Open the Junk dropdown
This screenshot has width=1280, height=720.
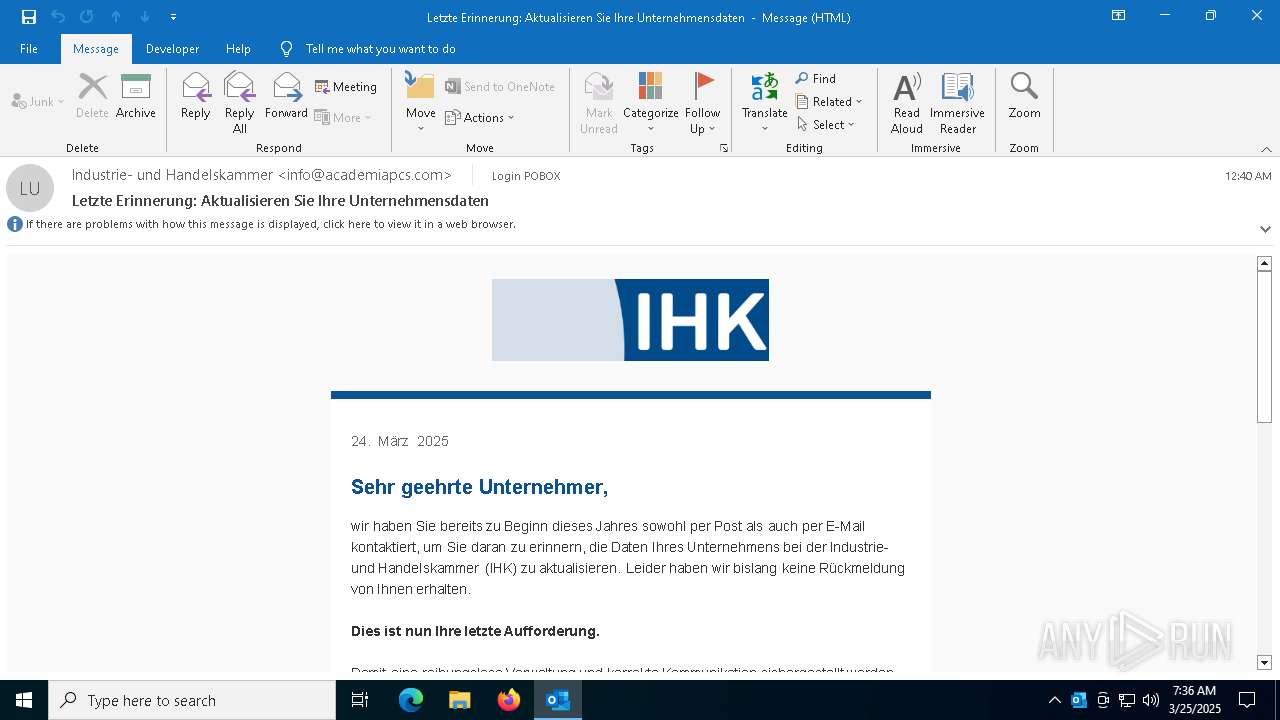coord(38,101)
